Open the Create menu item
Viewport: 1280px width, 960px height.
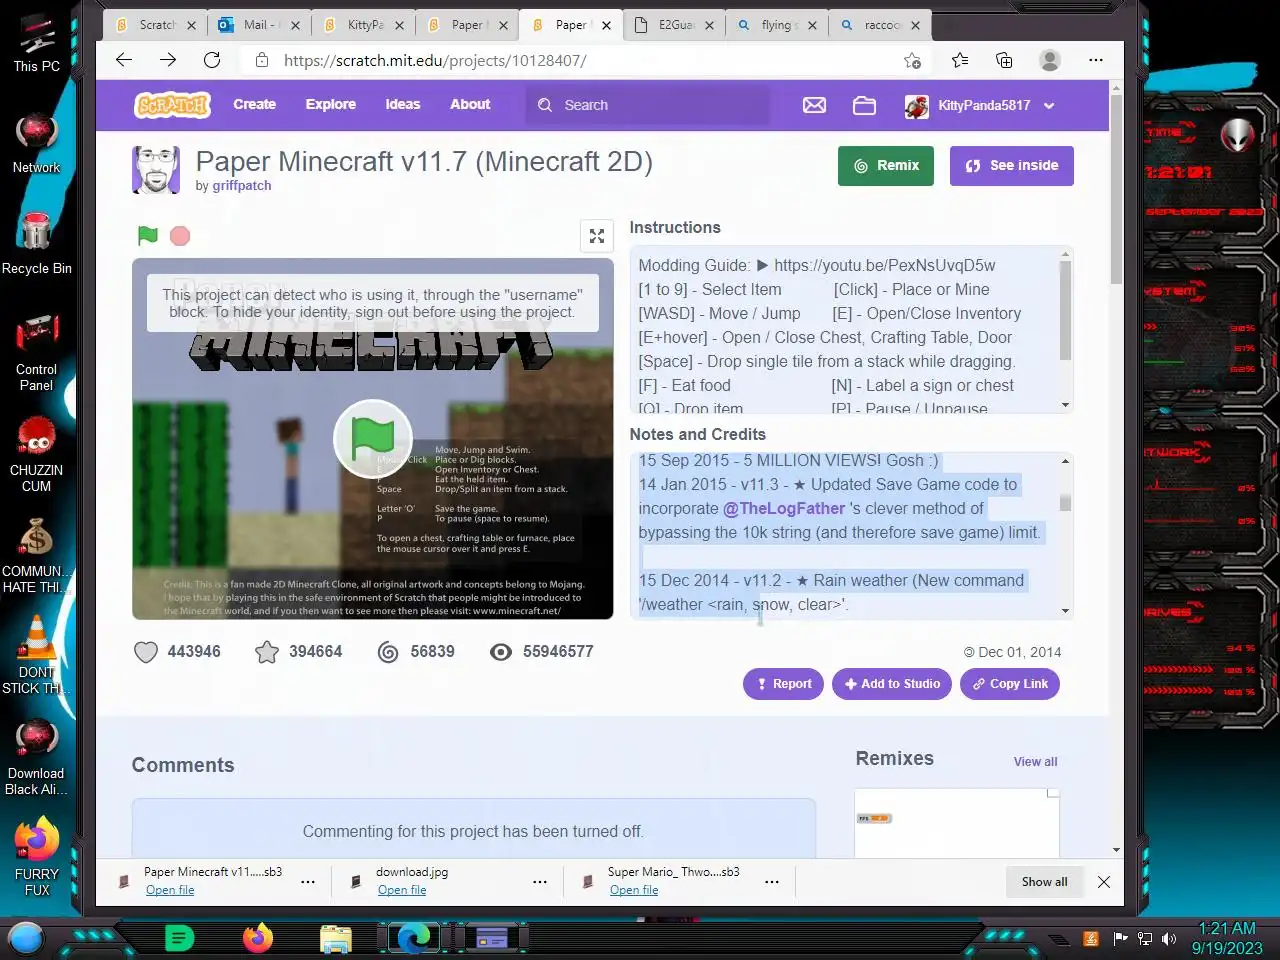[255, 105]
